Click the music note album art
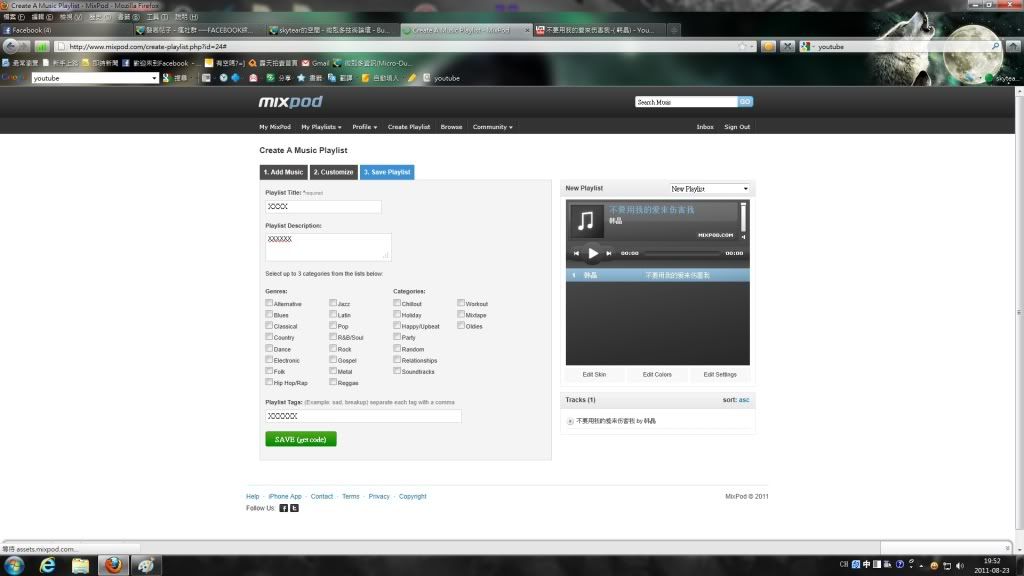 [x=586, y=220]
